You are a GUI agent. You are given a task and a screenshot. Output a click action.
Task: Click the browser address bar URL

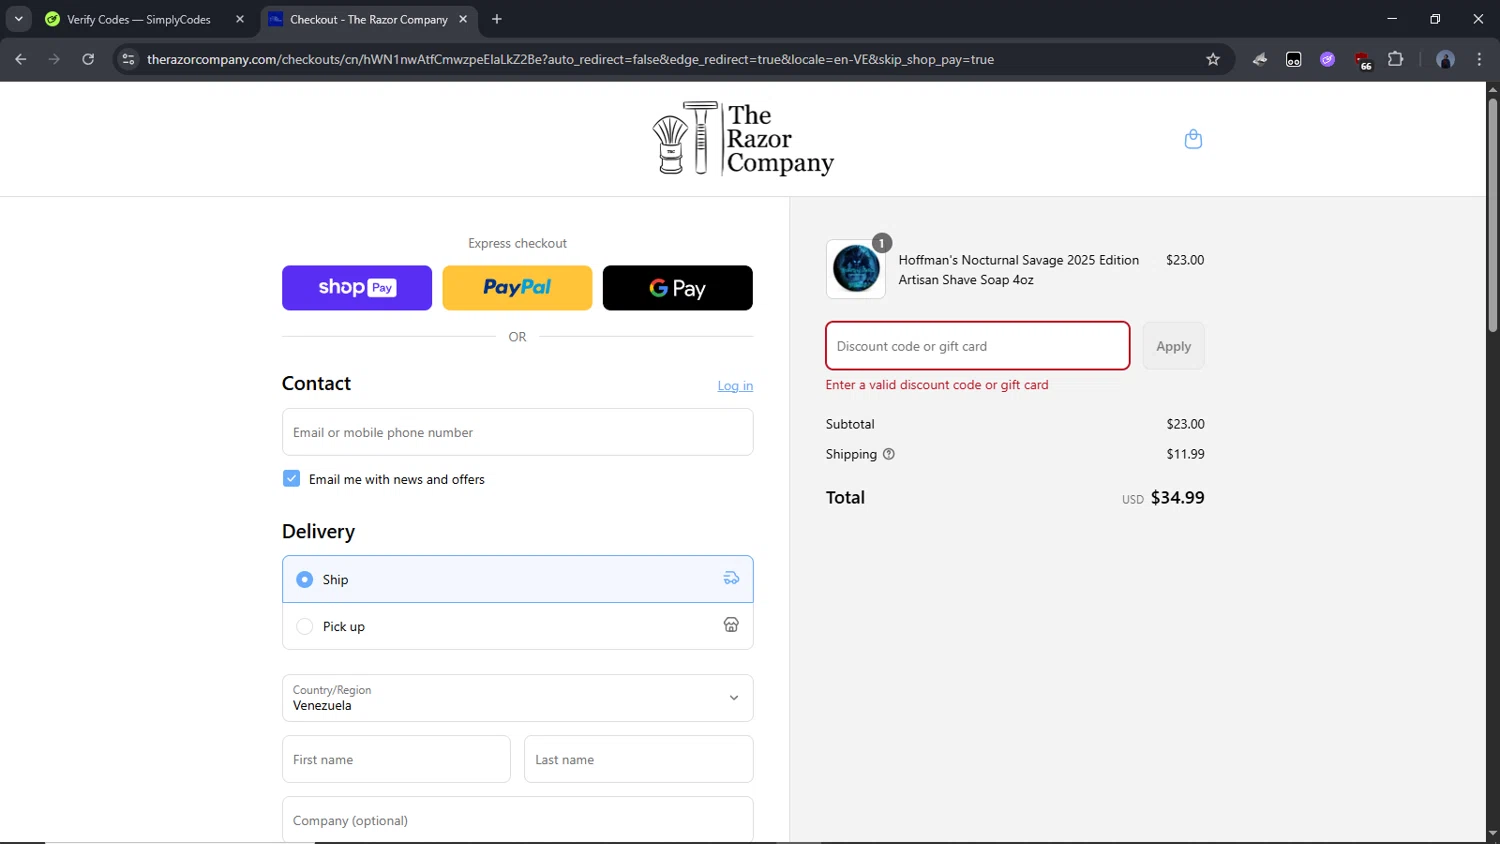(x=570, y=59)
